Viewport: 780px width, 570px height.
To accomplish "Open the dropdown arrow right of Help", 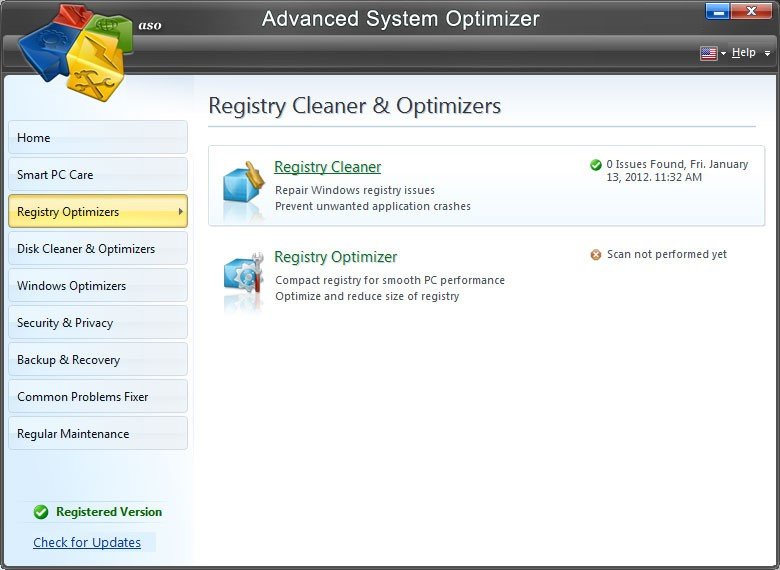I will pos(768,53).
